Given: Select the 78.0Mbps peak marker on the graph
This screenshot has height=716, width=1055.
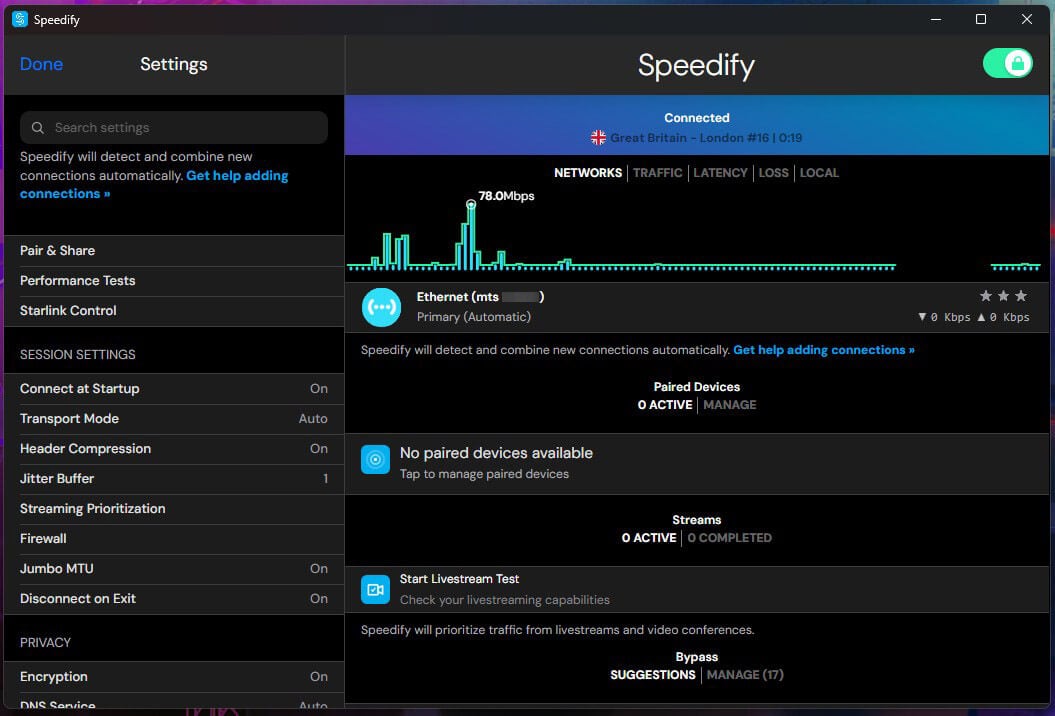Looking at the screenshot, I should pos(471,204).
